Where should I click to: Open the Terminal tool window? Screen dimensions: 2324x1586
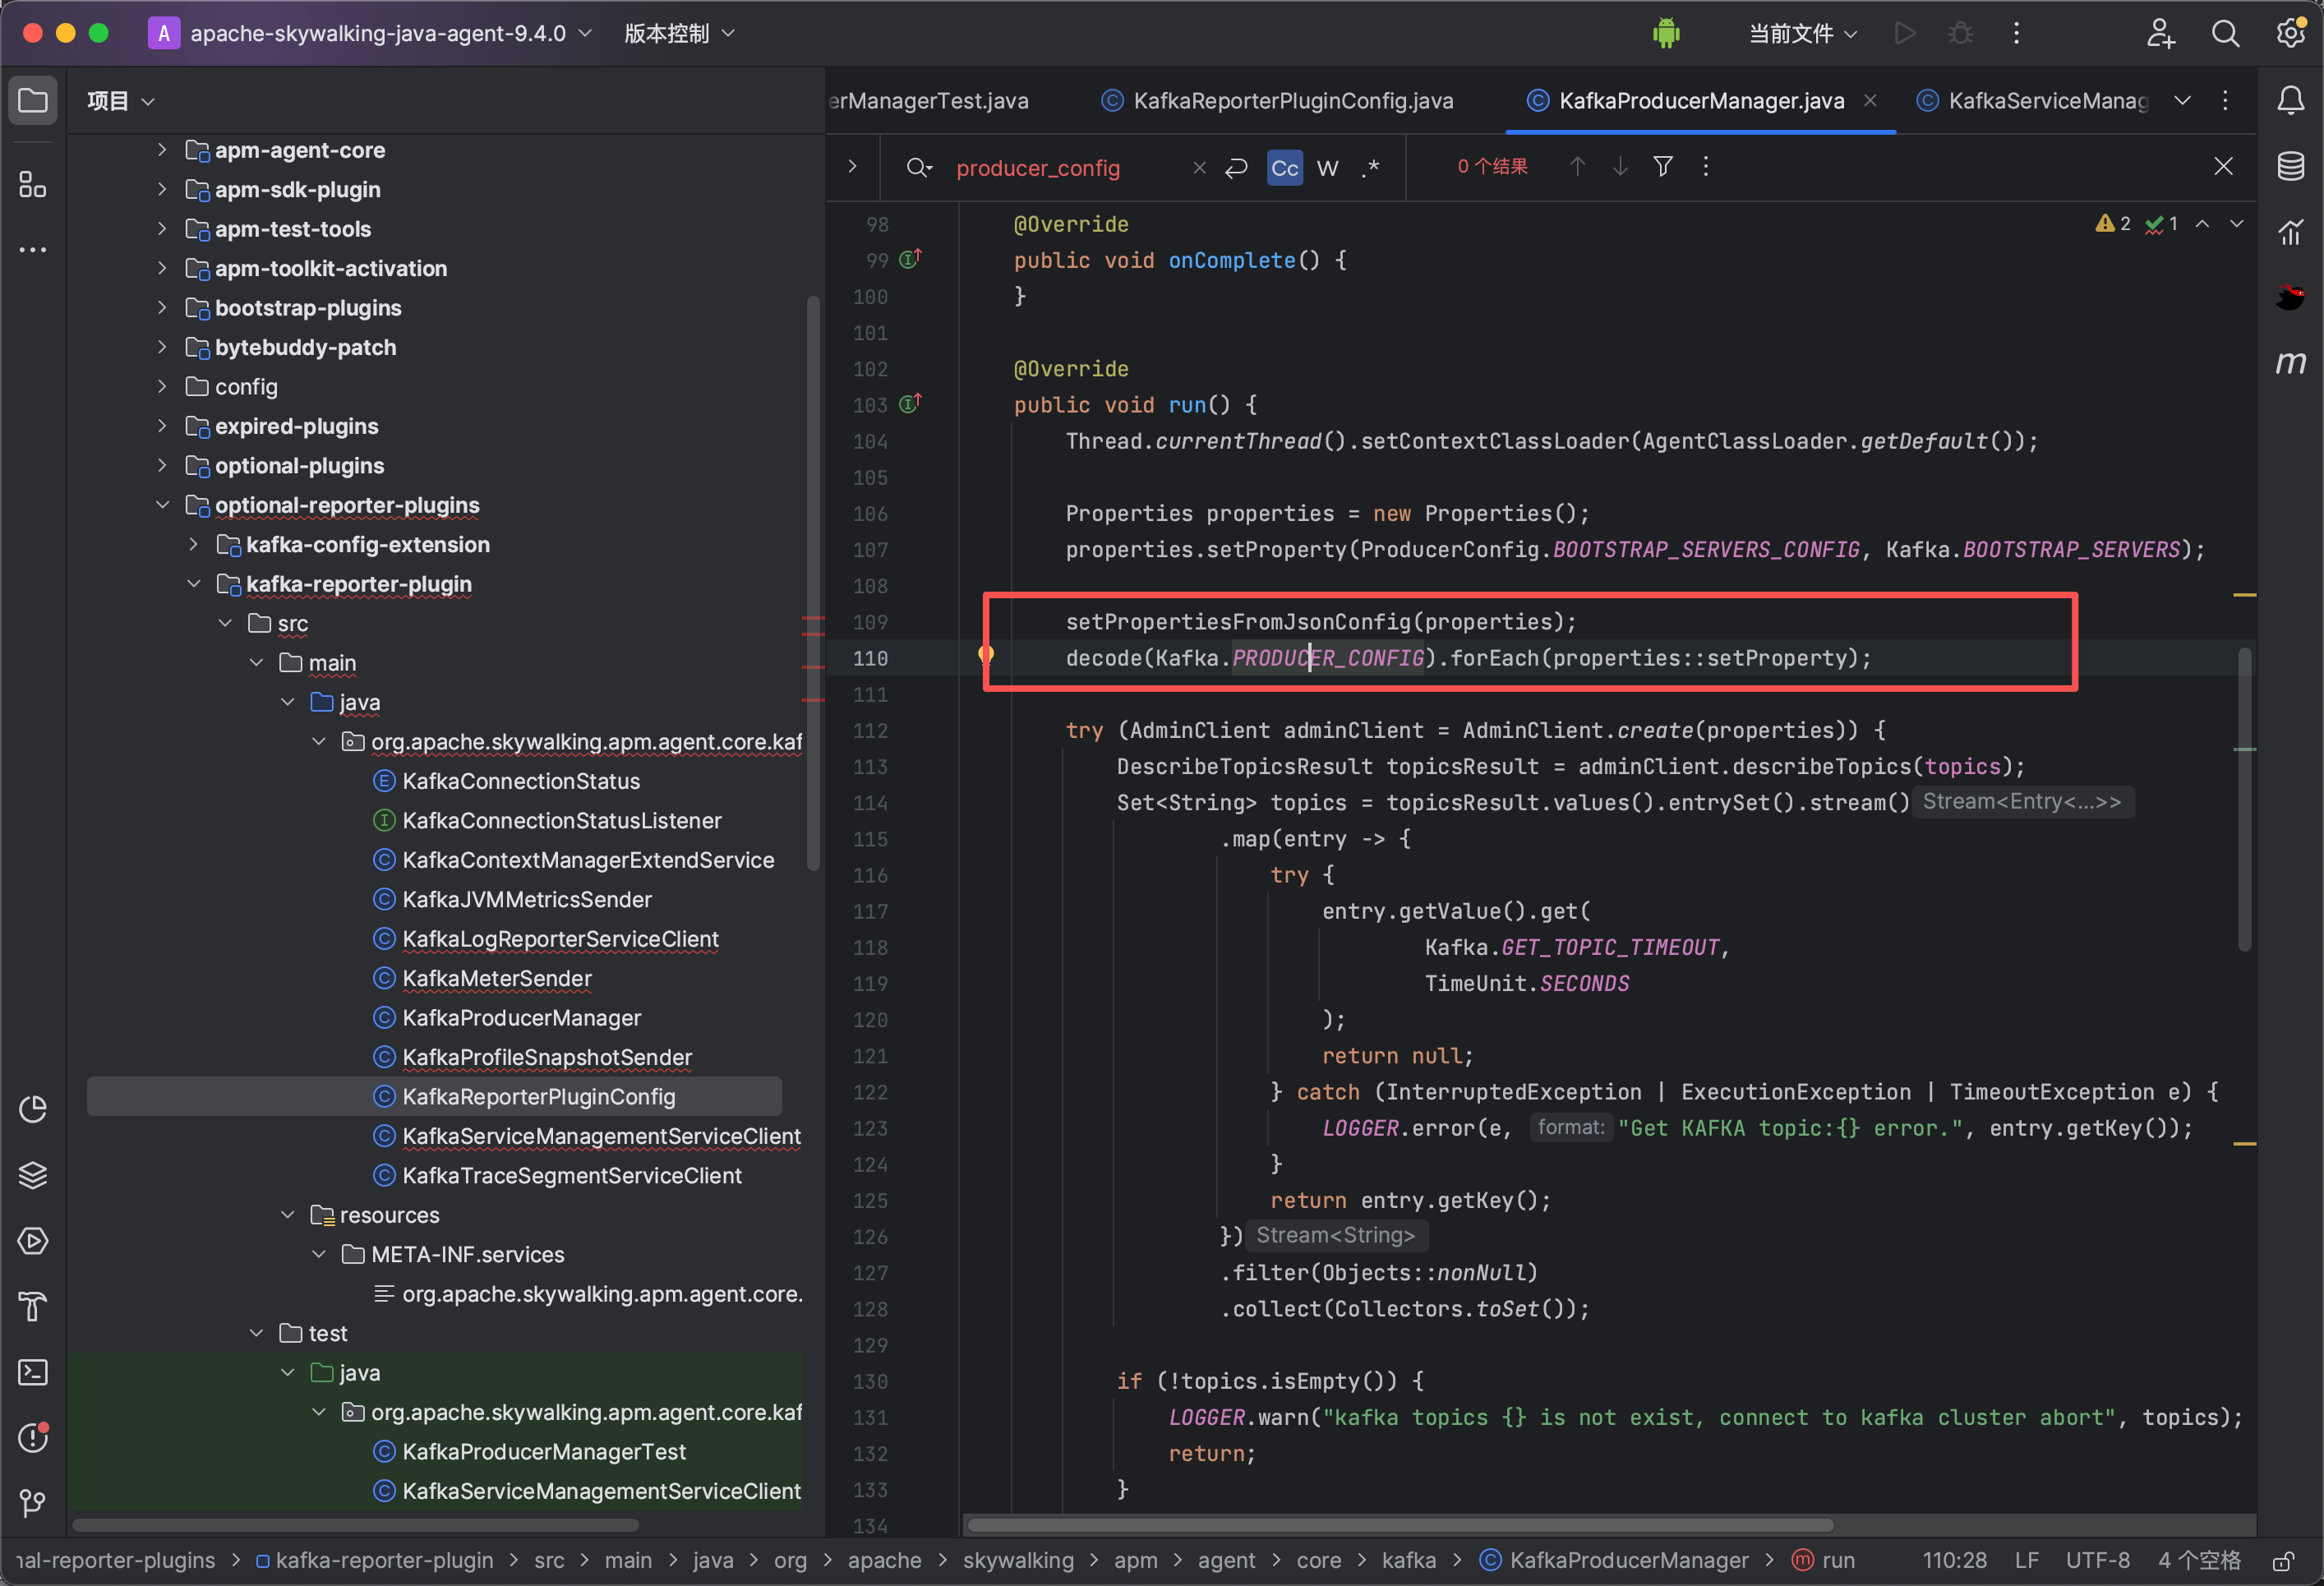pos(33,1372)
